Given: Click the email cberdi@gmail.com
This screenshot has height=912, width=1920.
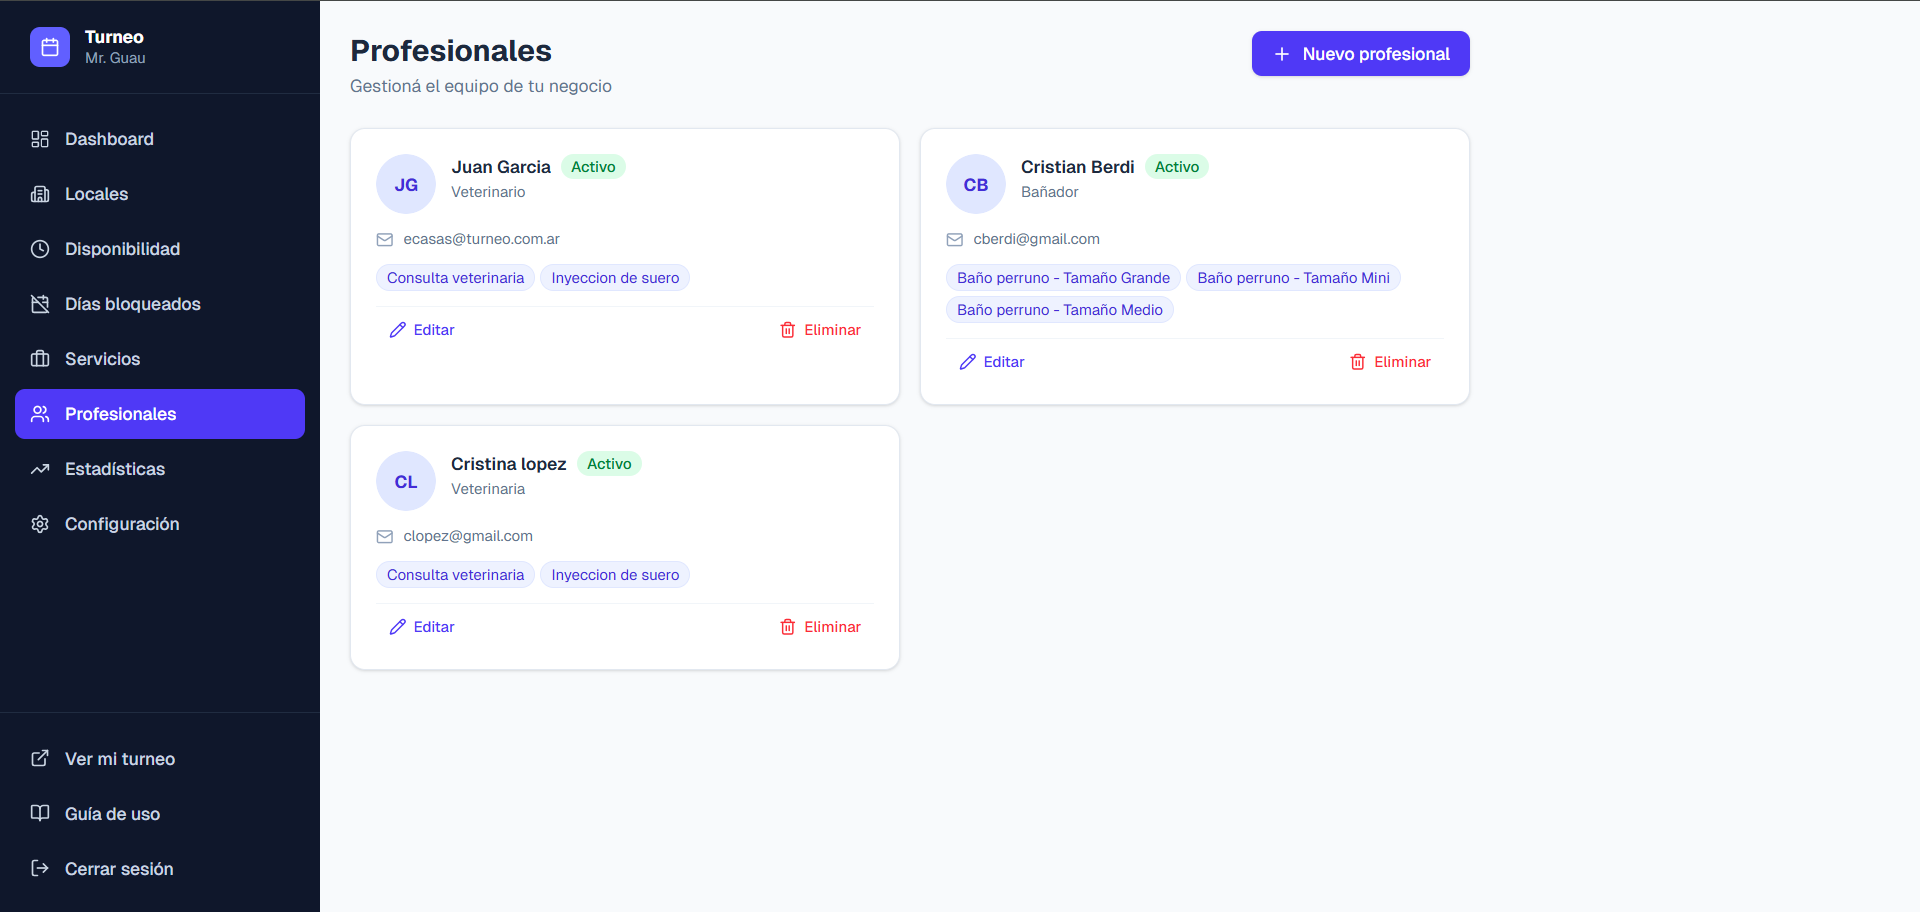Looking at the screenshot, I should (x=1036, y=239).
